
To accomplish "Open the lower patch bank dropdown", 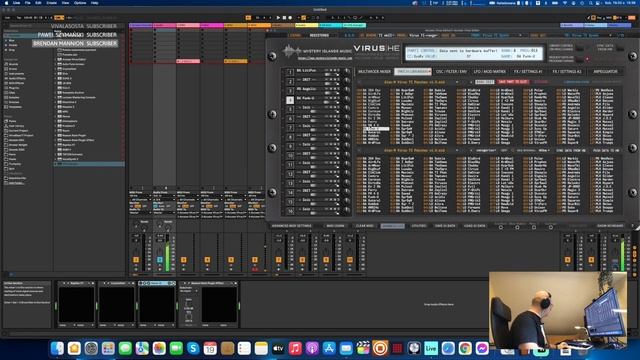I will pos(414,150).
